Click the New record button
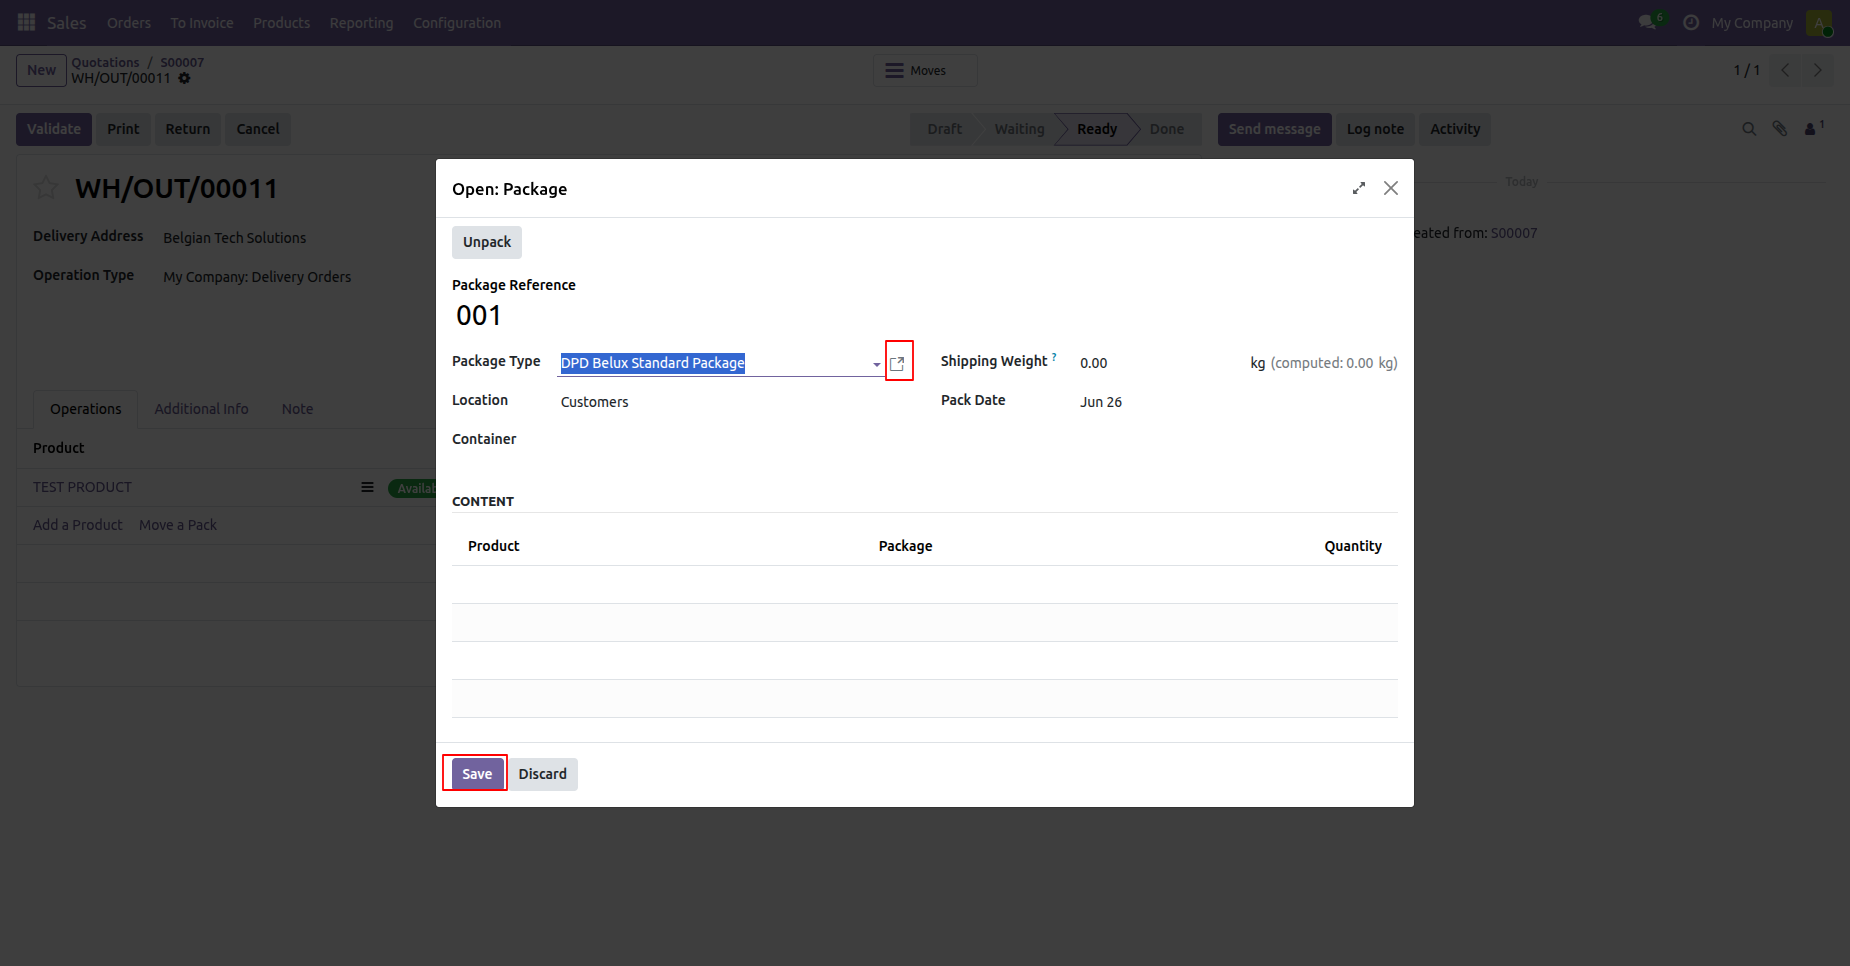 pyautogui.click(x=41, y=70)
